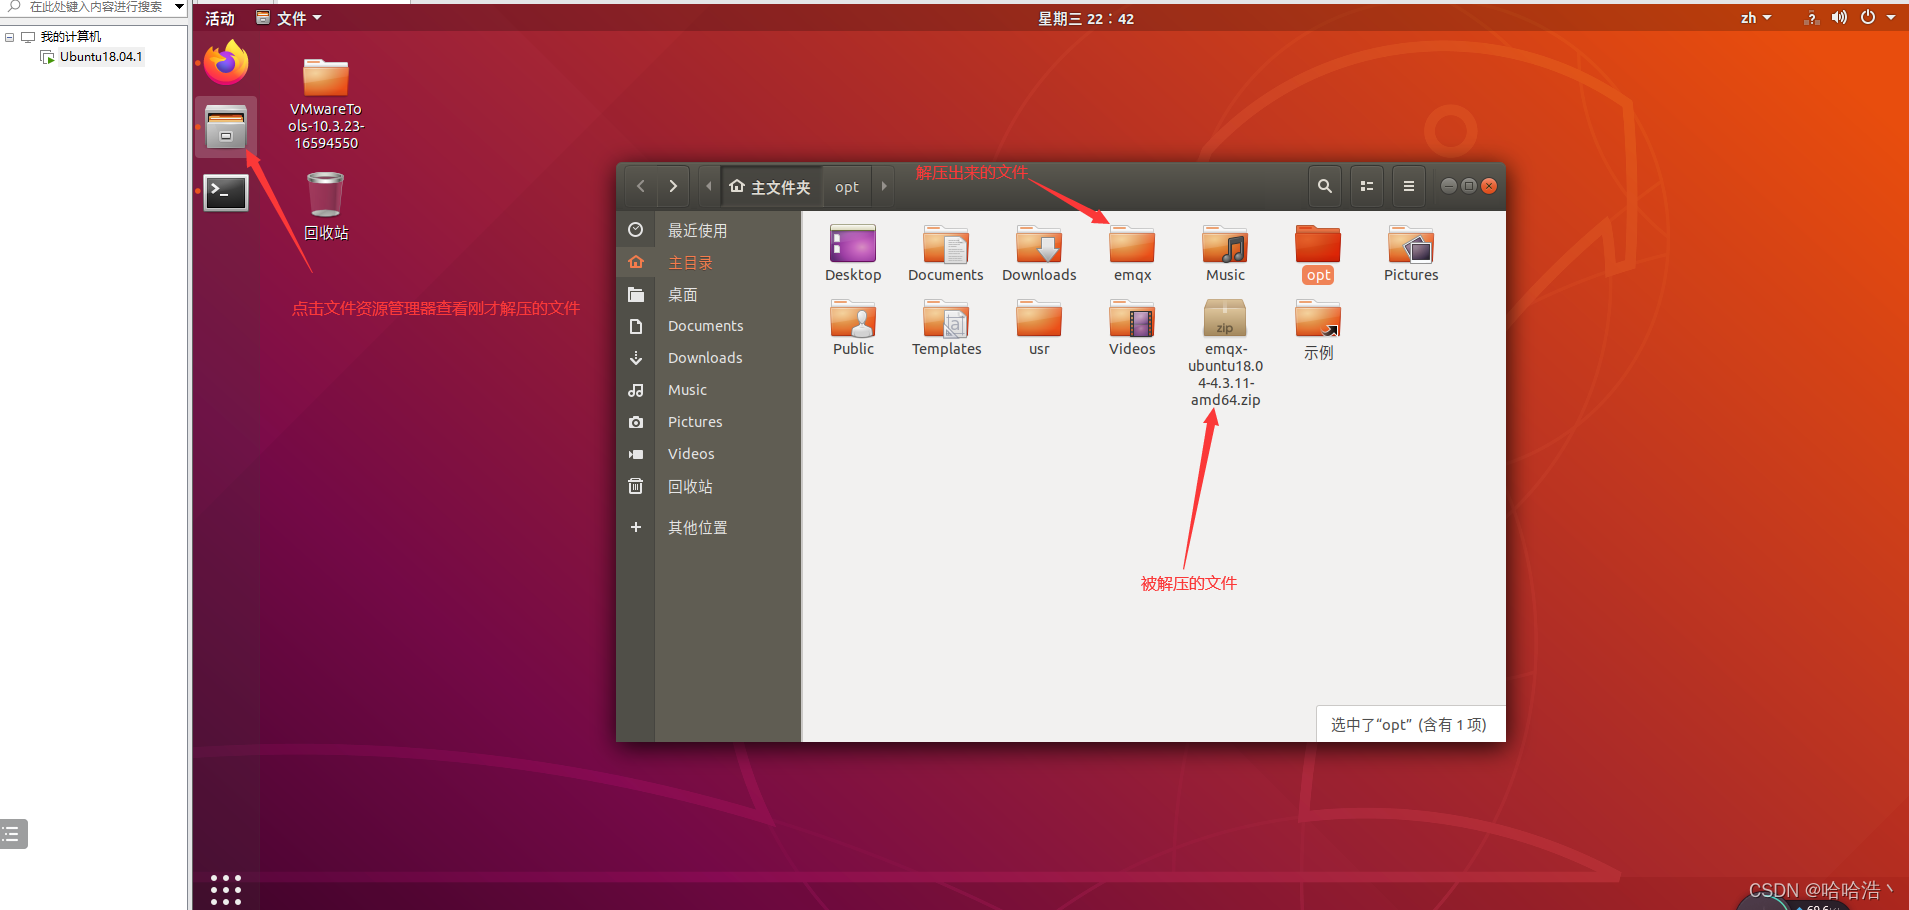Select the Downloads folder in main pane
Screen dimensions: 1909x910
click(1039, 254)
